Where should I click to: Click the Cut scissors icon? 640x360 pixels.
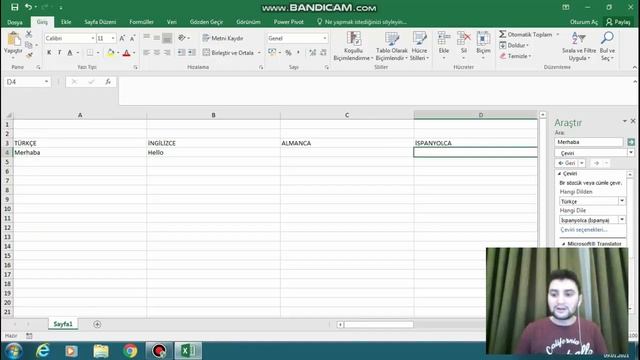coord(29,34)
